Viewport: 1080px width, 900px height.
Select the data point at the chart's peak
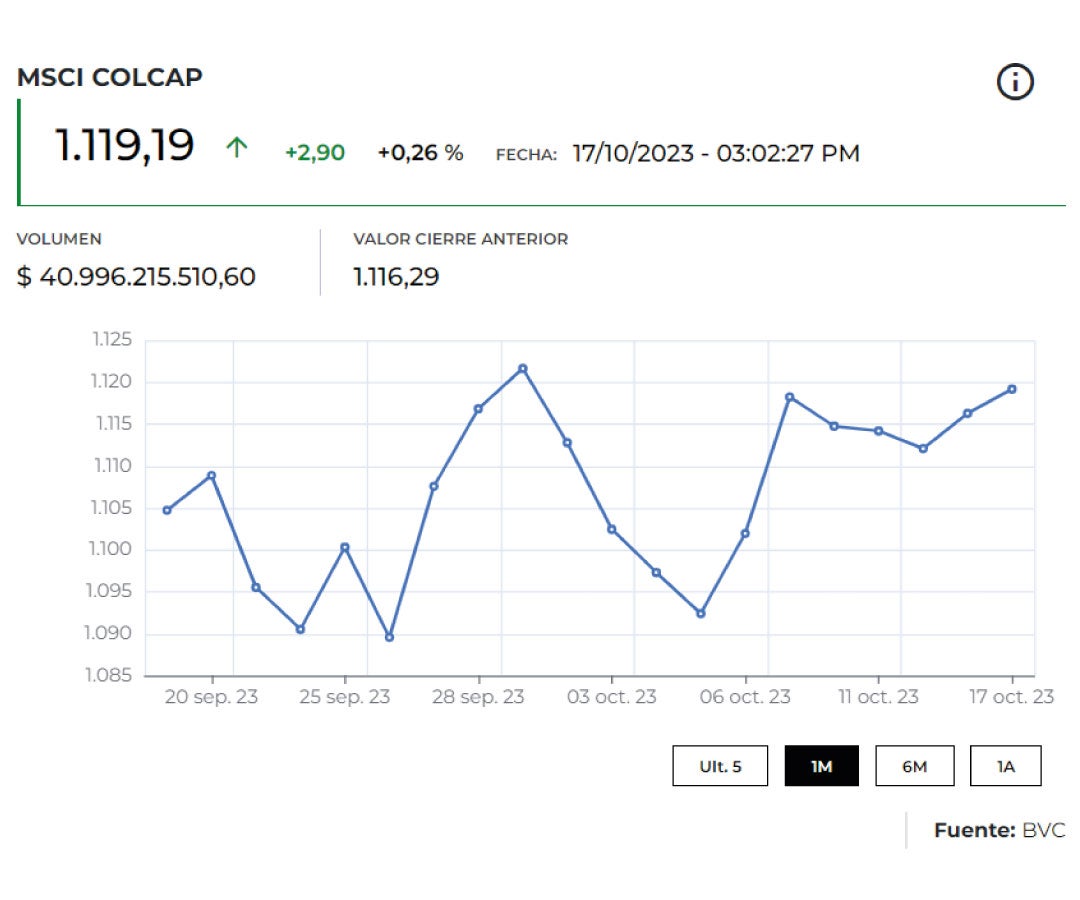pos(522,368)
